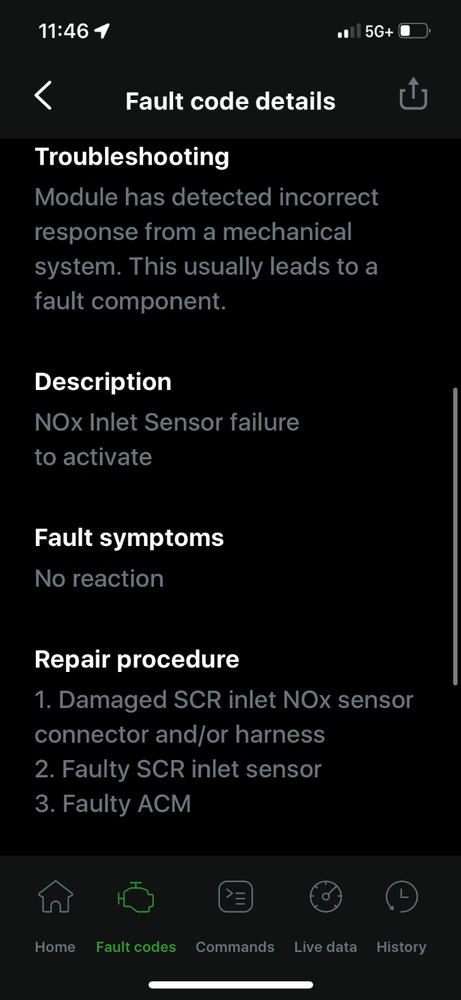Screen dimensions: 461x1000
Task: Tap the Live data gauge icon
Action: pos(326,897)
